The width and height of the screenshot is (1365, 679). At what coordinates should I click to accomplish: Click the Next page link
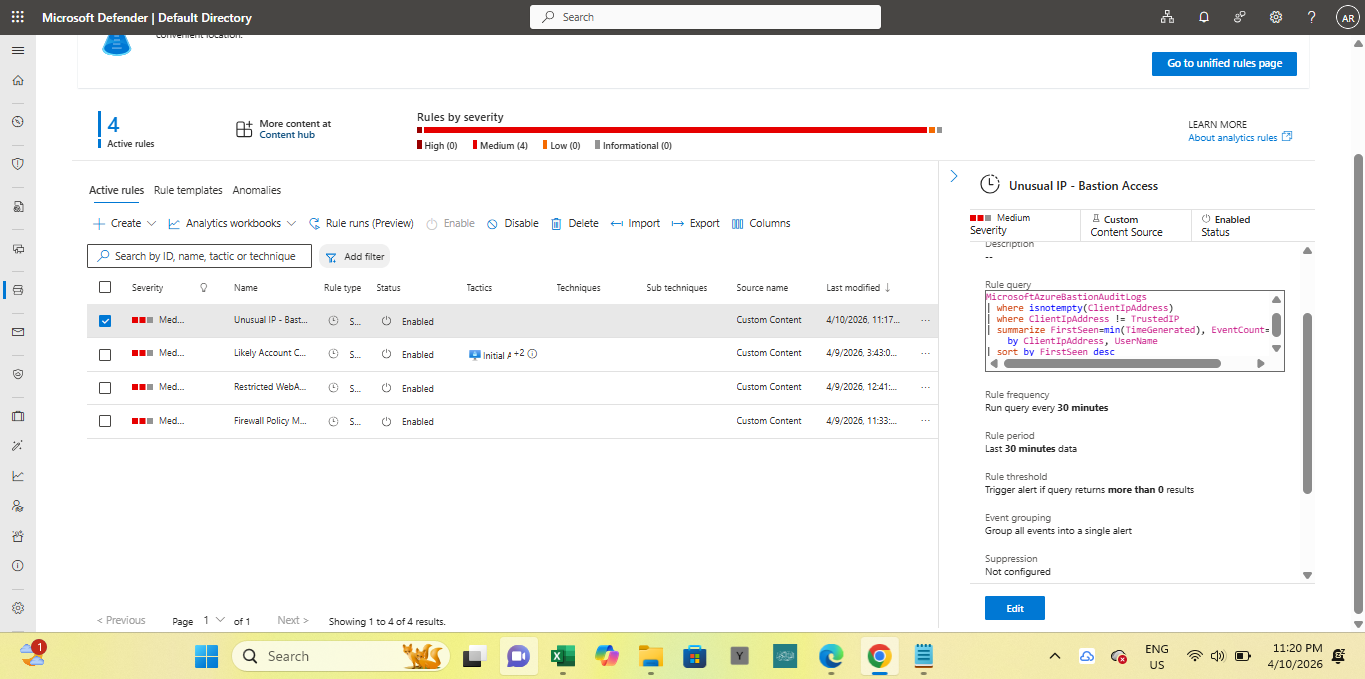pos(293,620)
